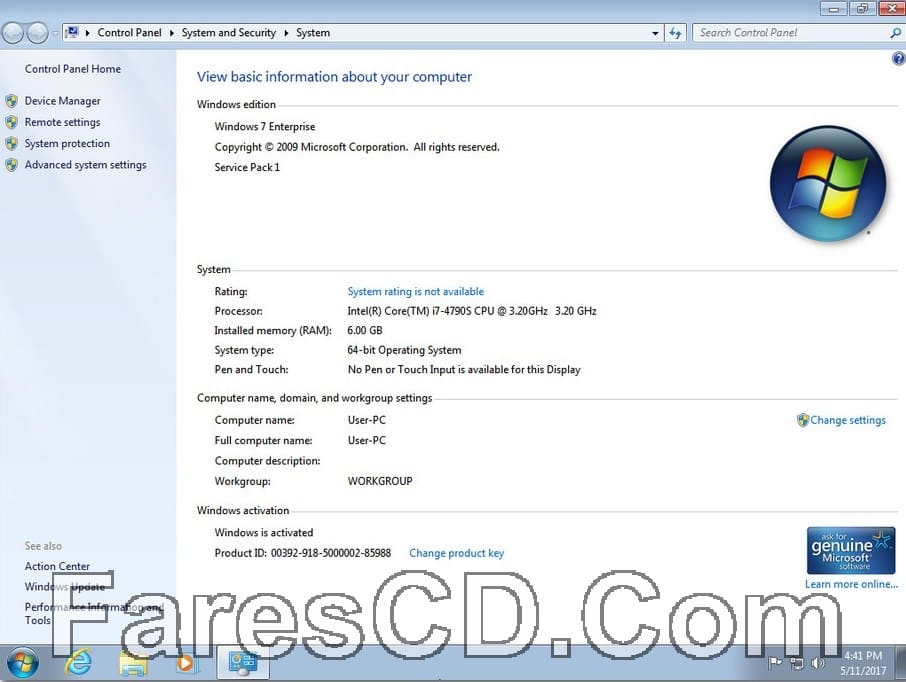The image size is (906, 682).
Task: Select the System breadcrumb in the address bar
Action: pos(313,33)
